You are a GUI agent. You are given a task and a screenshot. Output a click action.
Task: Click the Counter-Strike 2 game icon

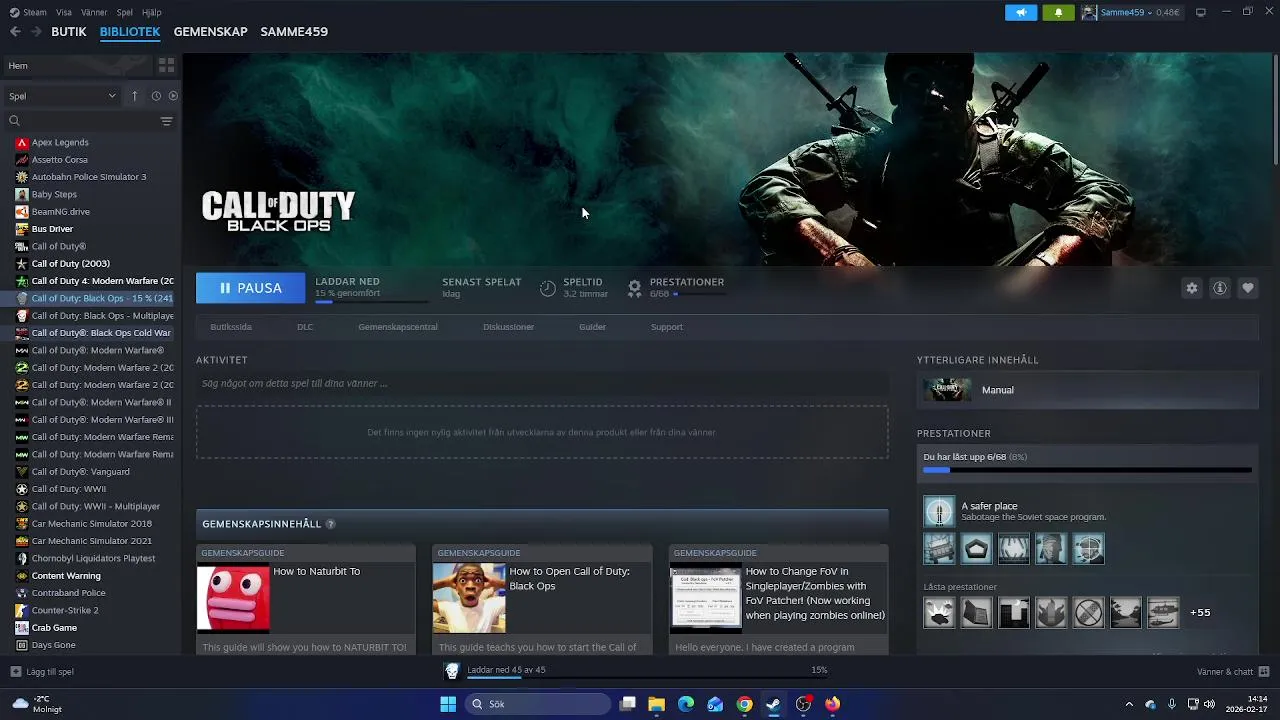click(22, 610)
